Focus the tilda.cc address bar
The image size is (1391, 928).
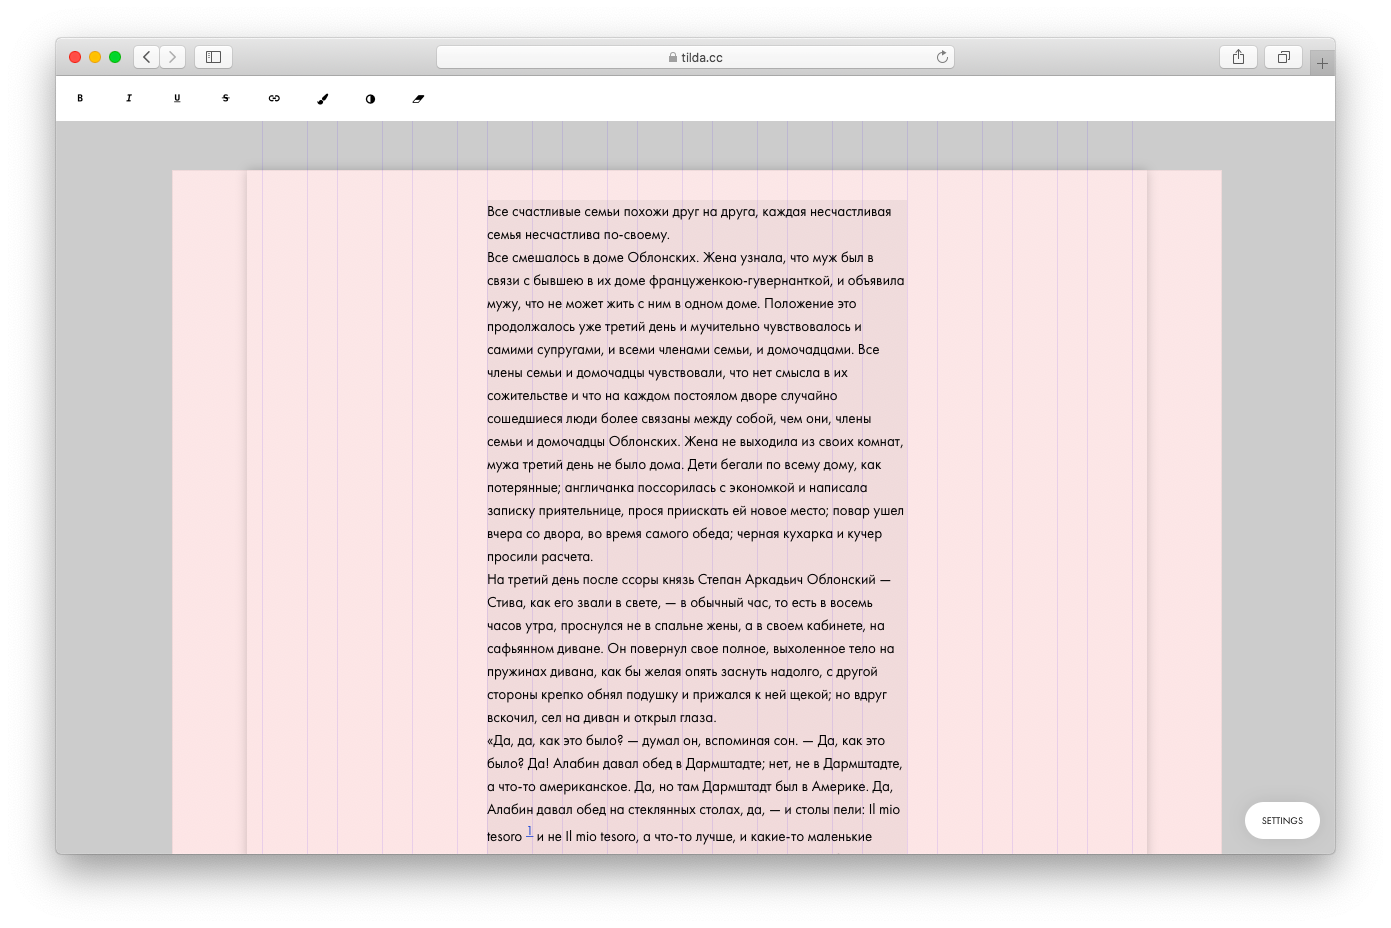click(x=695, y=57)
